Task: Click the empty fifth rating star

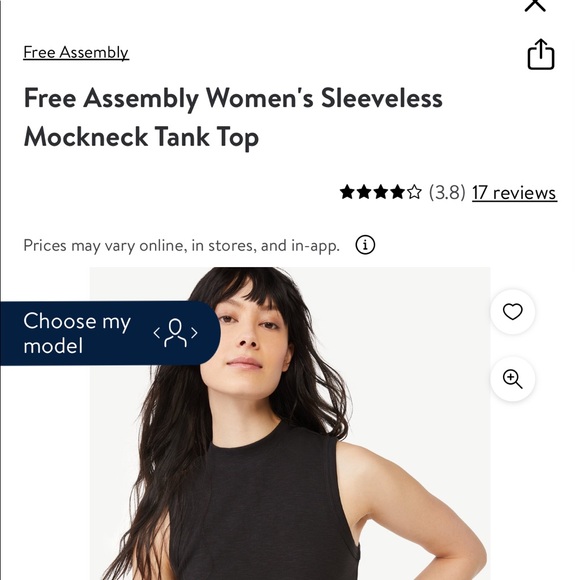Action: (x=414, y=192)
